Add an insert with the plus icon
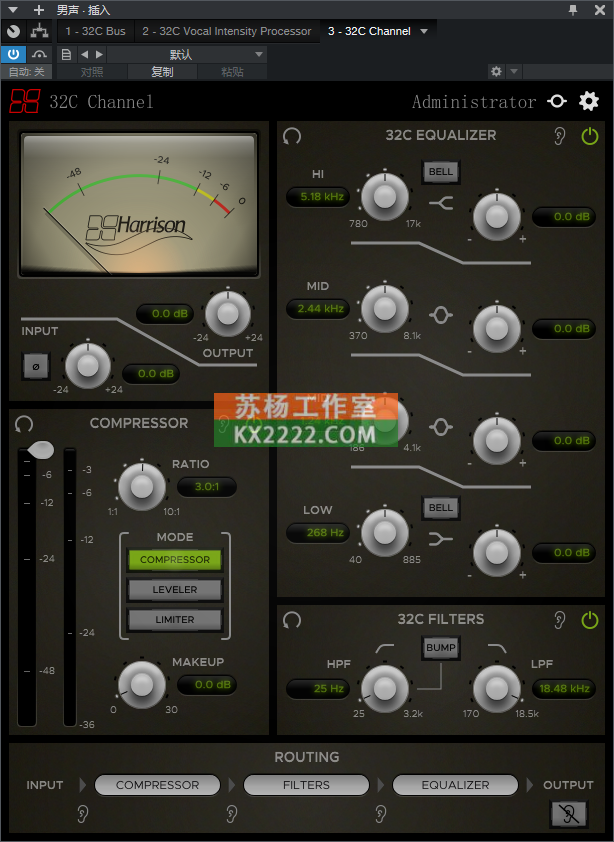Viewport: 614px width, 842px height. (39, 10)
